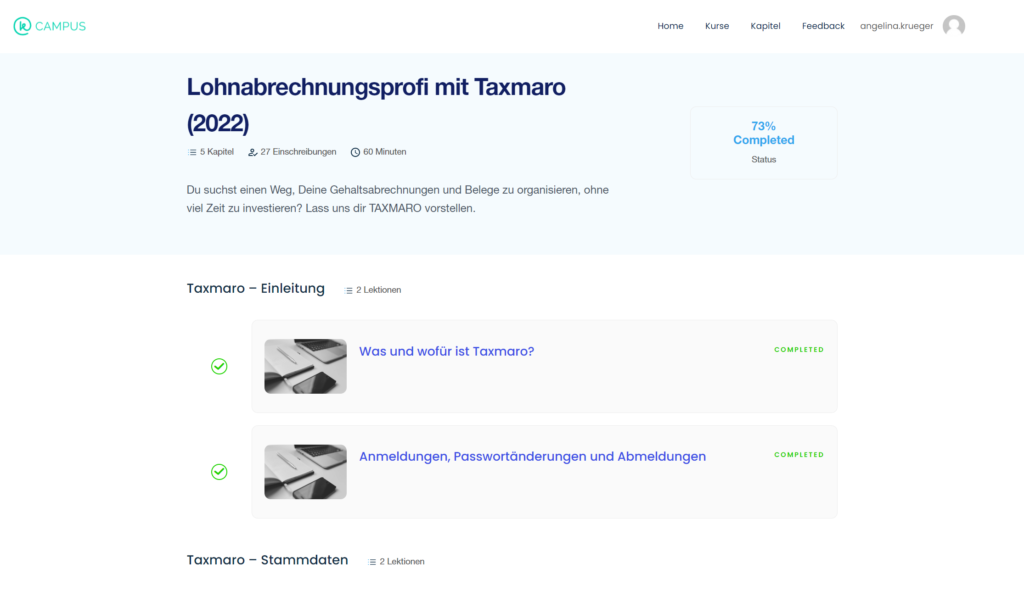This screenshot has height=591, width=1024.
Task: Click the Status label under 73% Completed
Action: [763, 160]
